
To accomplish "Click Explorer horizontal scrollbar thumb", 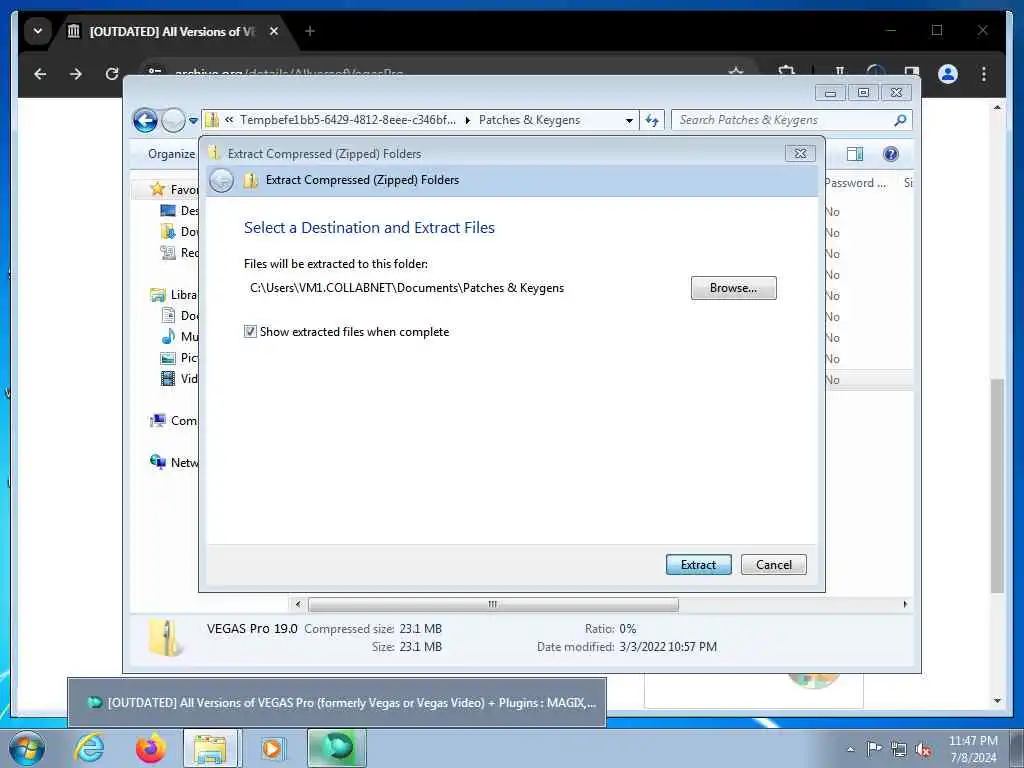I will [x=493, y=604].
